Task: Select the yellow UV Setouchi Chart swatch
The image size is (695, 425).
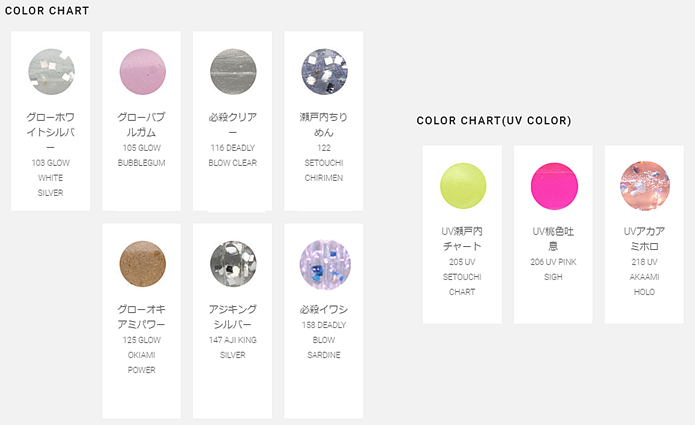Action: (462, 185)
